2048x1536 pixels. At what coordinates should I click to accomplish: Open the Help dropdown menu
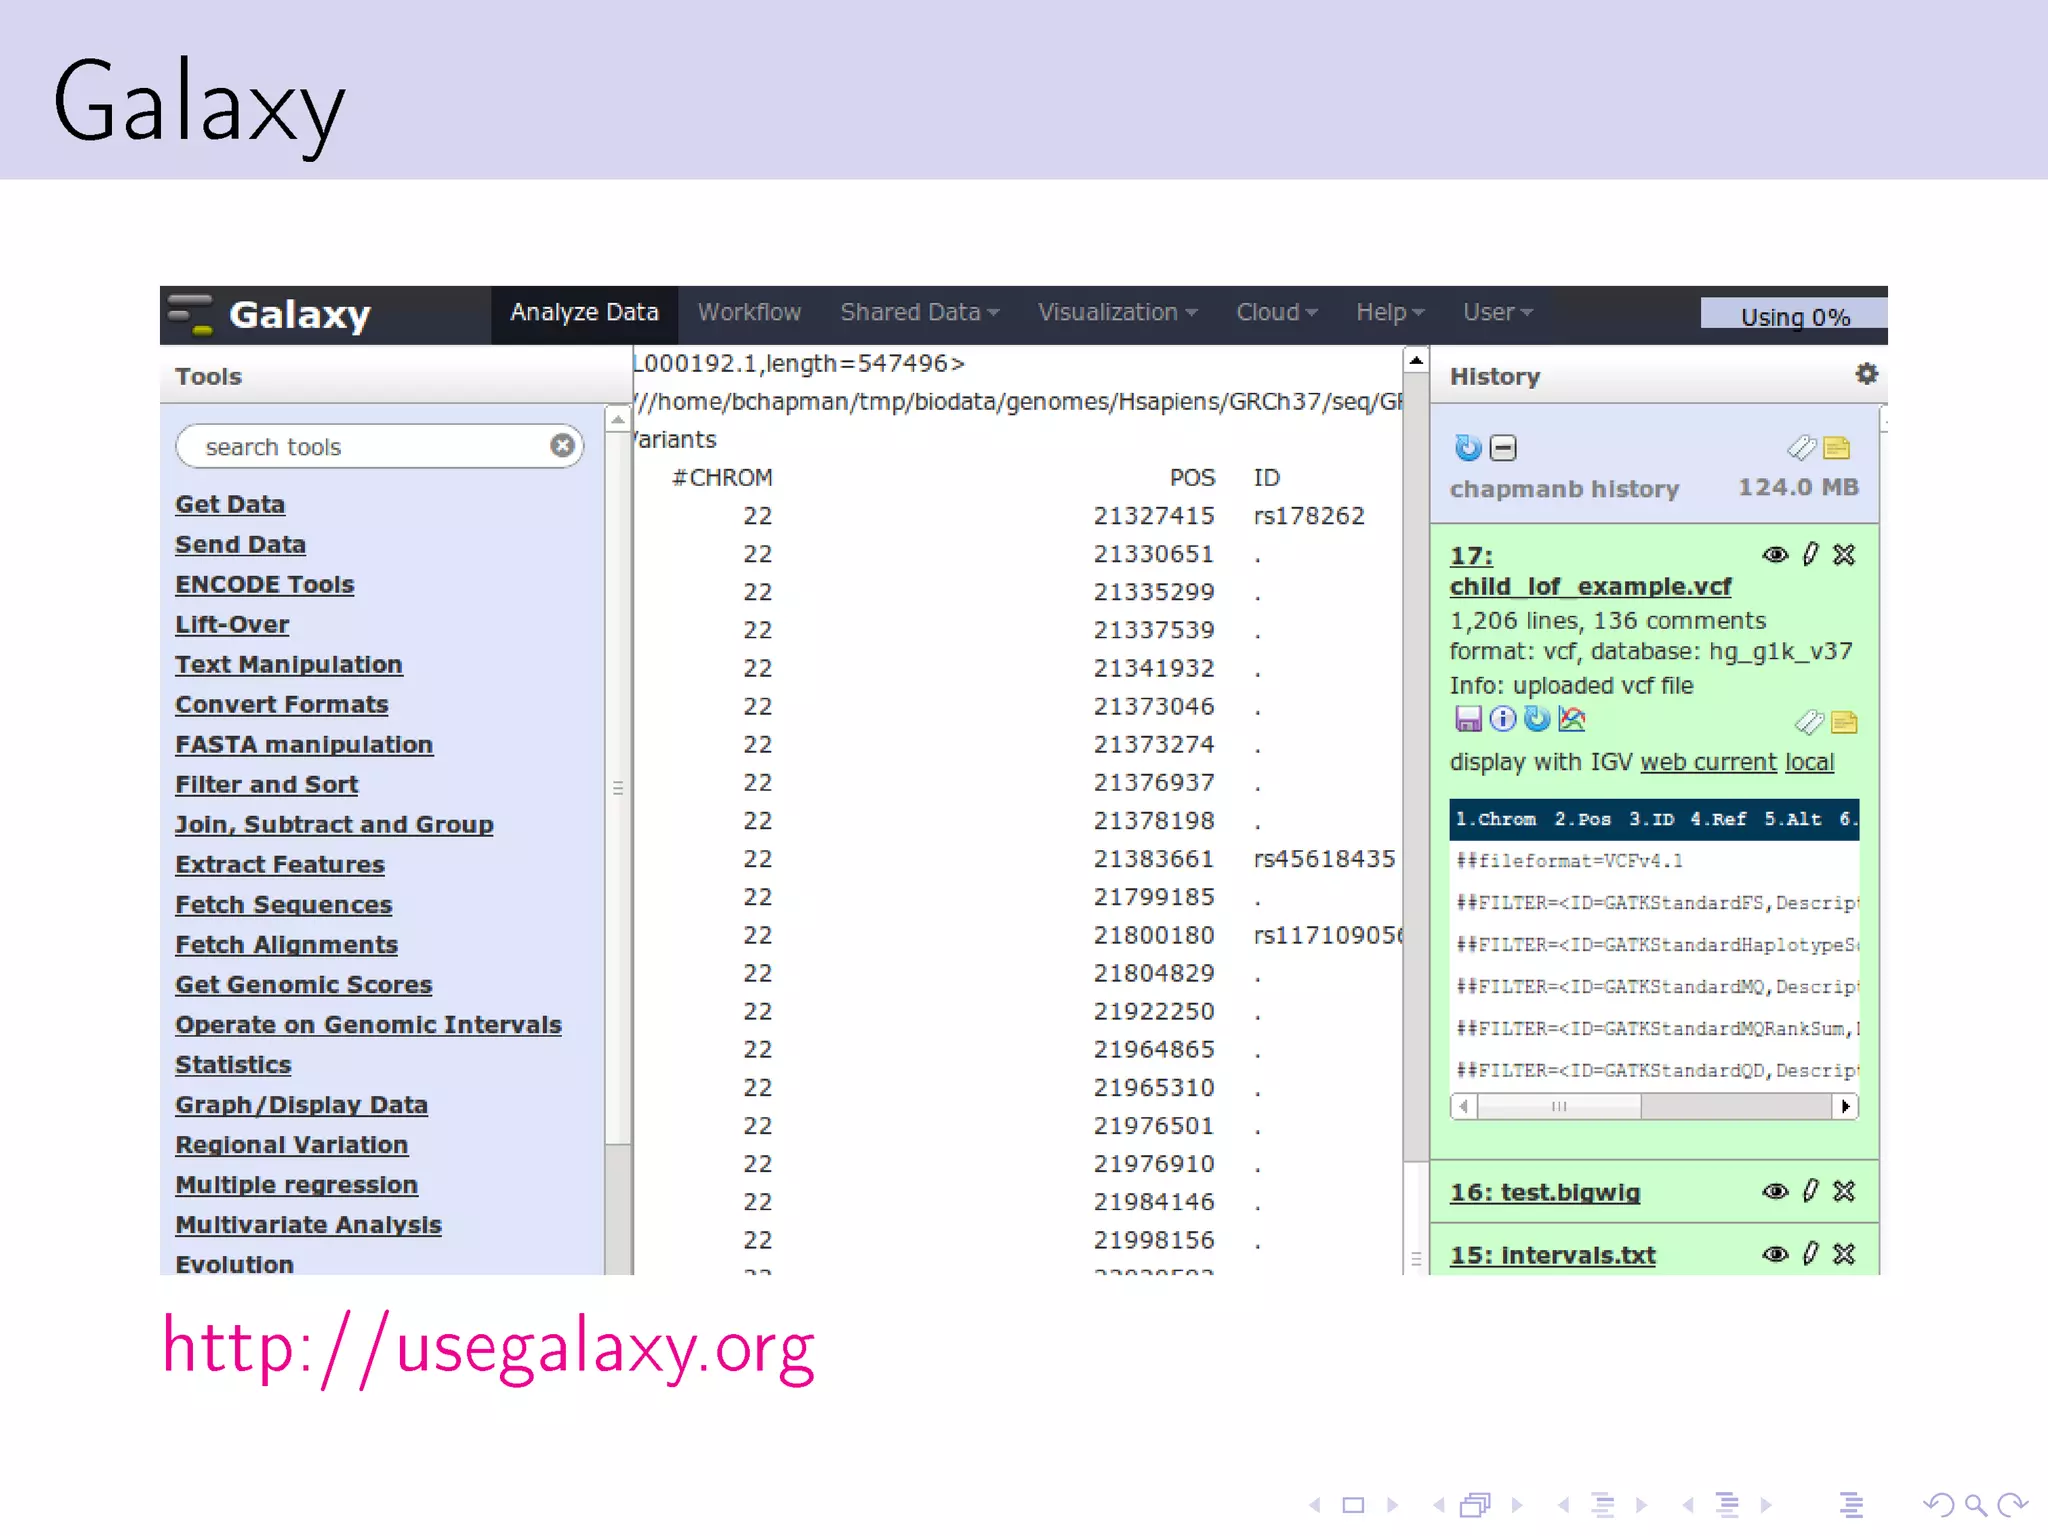click(1390, 312)
